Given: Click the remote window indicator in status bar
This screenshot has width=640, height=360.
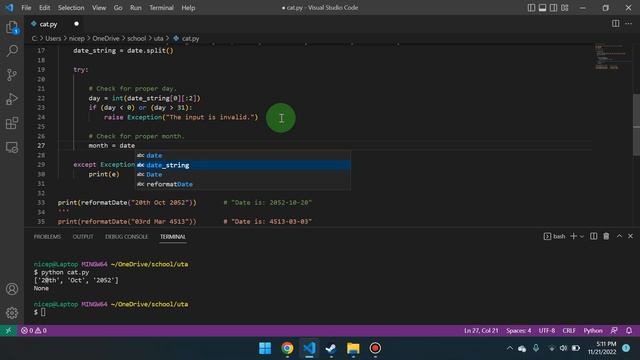Looking at the screenshot, I should click(x=8, y=331).
